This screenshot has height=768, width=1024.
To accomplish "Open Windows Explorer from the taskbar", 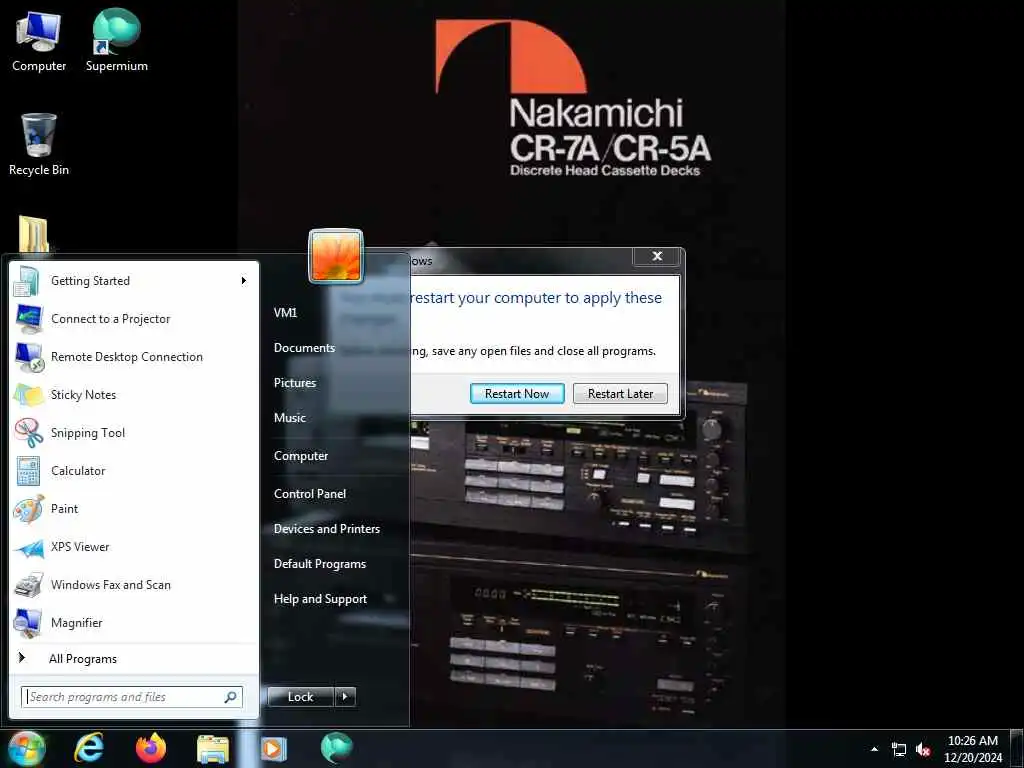I will click(213, 749).
